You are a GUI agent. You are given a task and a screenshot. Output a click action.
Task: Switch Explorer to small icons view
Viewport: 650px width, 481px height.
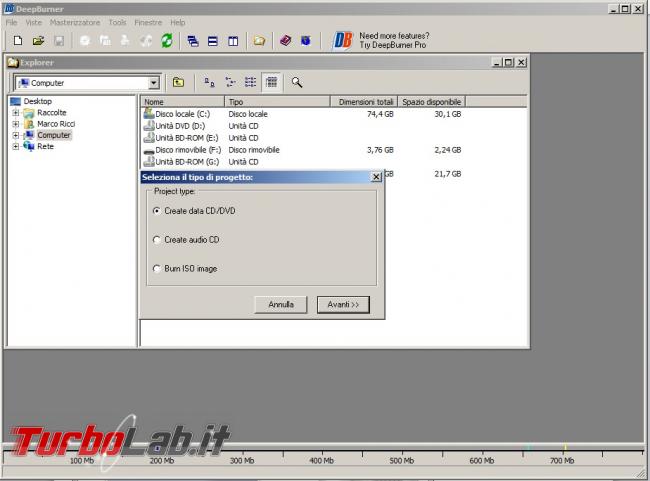(x=230, y=82)
